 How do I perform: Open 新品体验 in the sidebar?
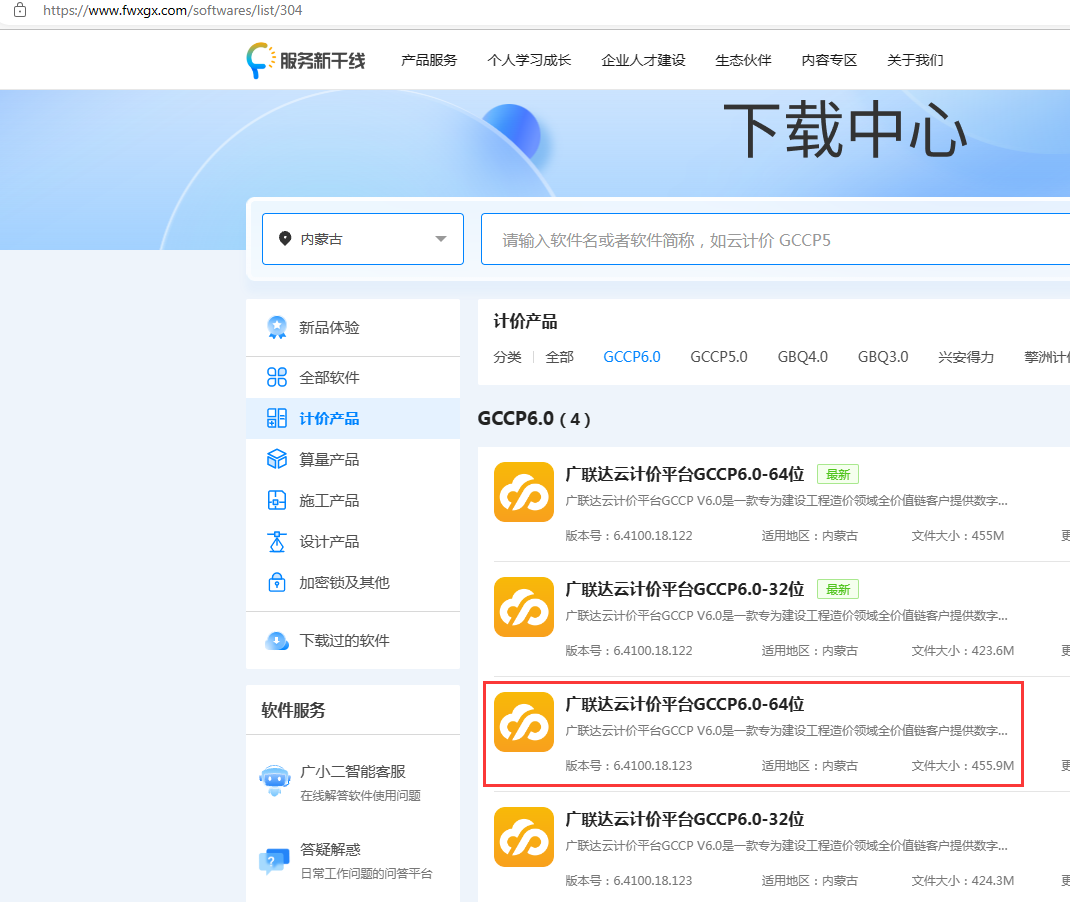pyautogui.click(x=353, y=328)
